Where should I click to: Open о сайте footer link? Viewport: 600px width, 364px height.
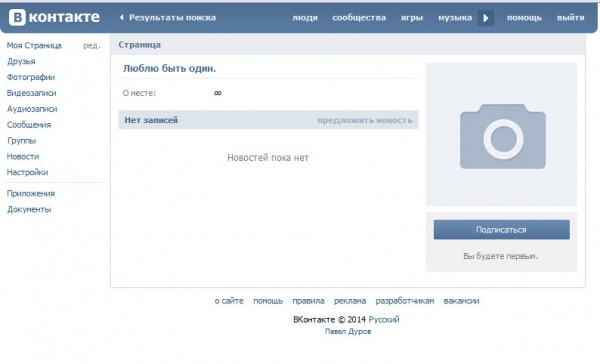(x=229, y=301)
